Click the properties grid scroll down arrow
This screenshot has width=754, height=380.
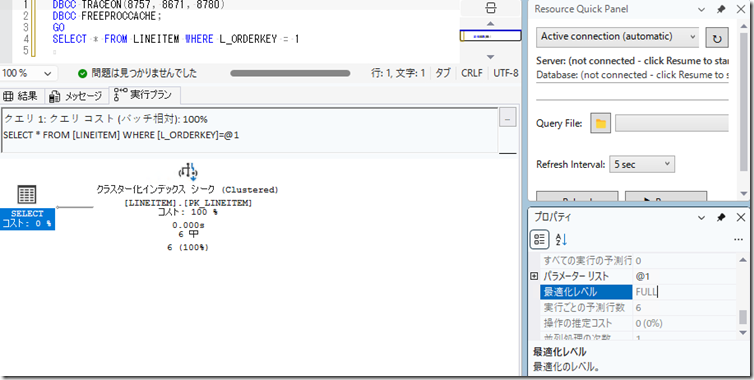click(743, 333)
